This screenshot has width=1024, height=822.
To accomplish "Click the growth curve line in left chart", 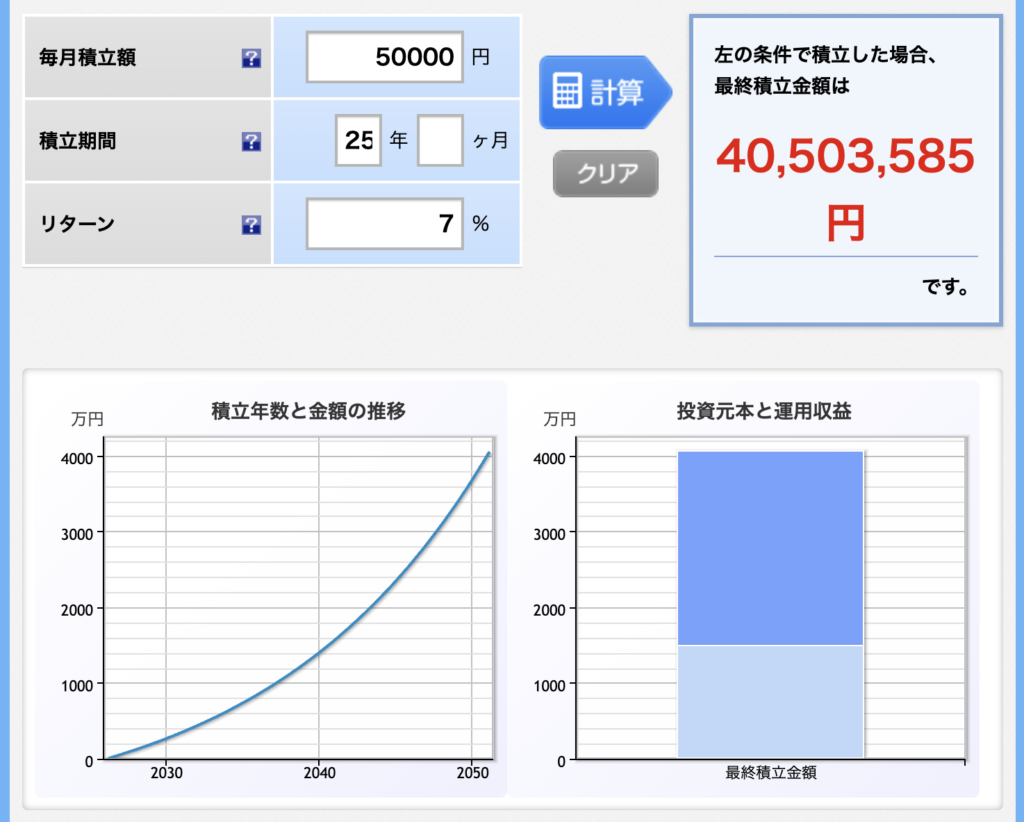I will pyautogui.click(x=319, y=652).
